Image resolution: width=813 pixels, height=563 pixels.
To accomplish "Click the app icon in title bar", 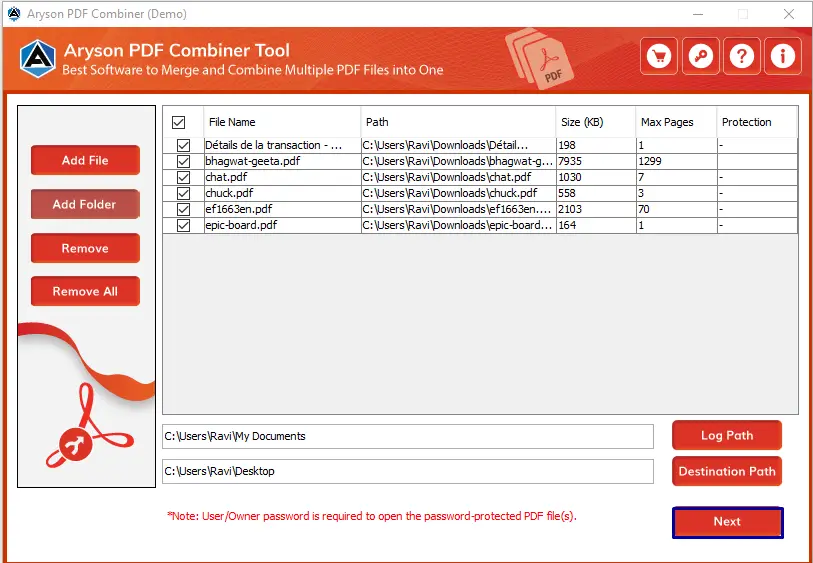I will (x=12, y=14).
